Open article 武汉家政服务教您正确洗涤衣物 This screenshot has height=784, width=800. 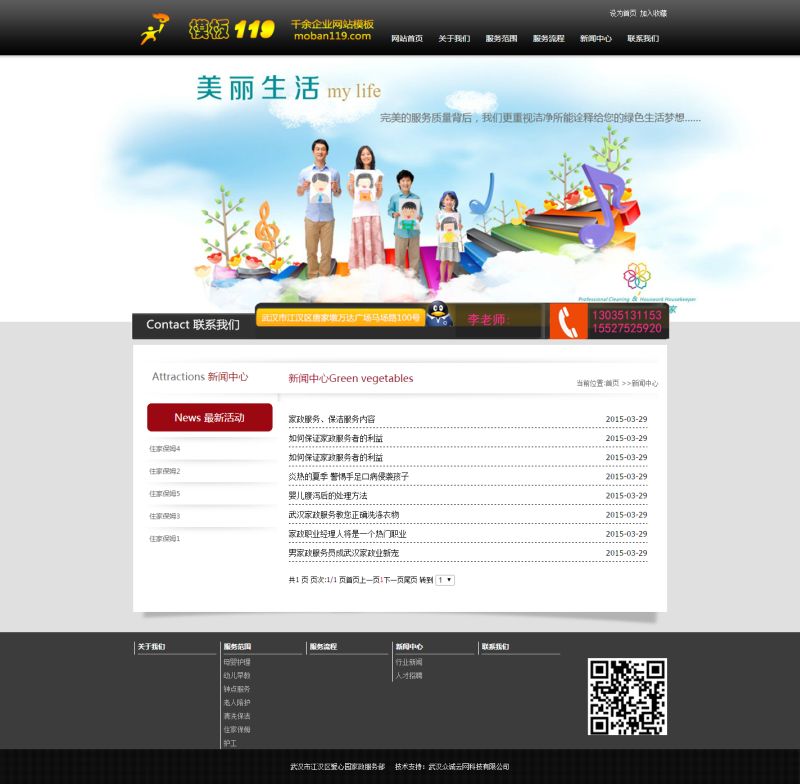(344, 515)
